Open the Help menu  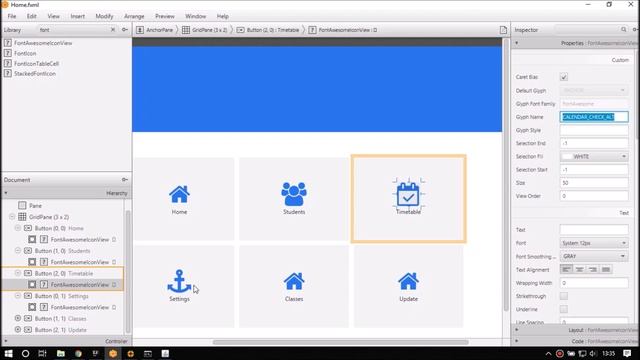pyautogui.click(x=222, y=16)
